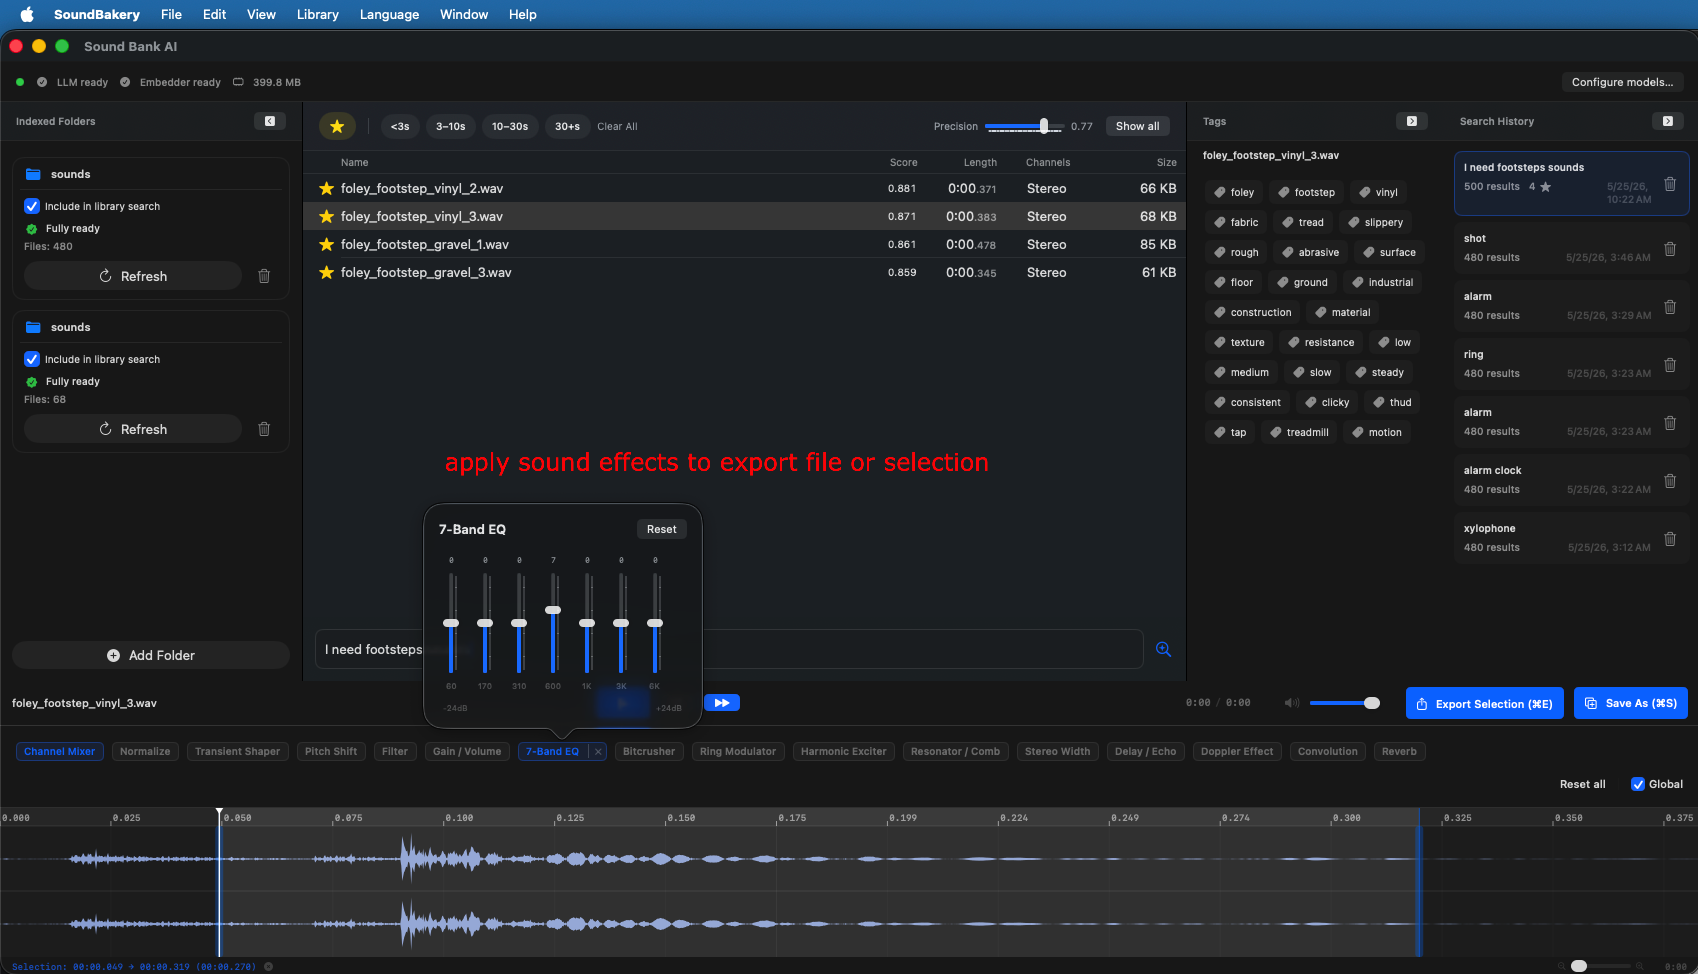Enable the Bitcrusher effect

(x=649, y=751)
